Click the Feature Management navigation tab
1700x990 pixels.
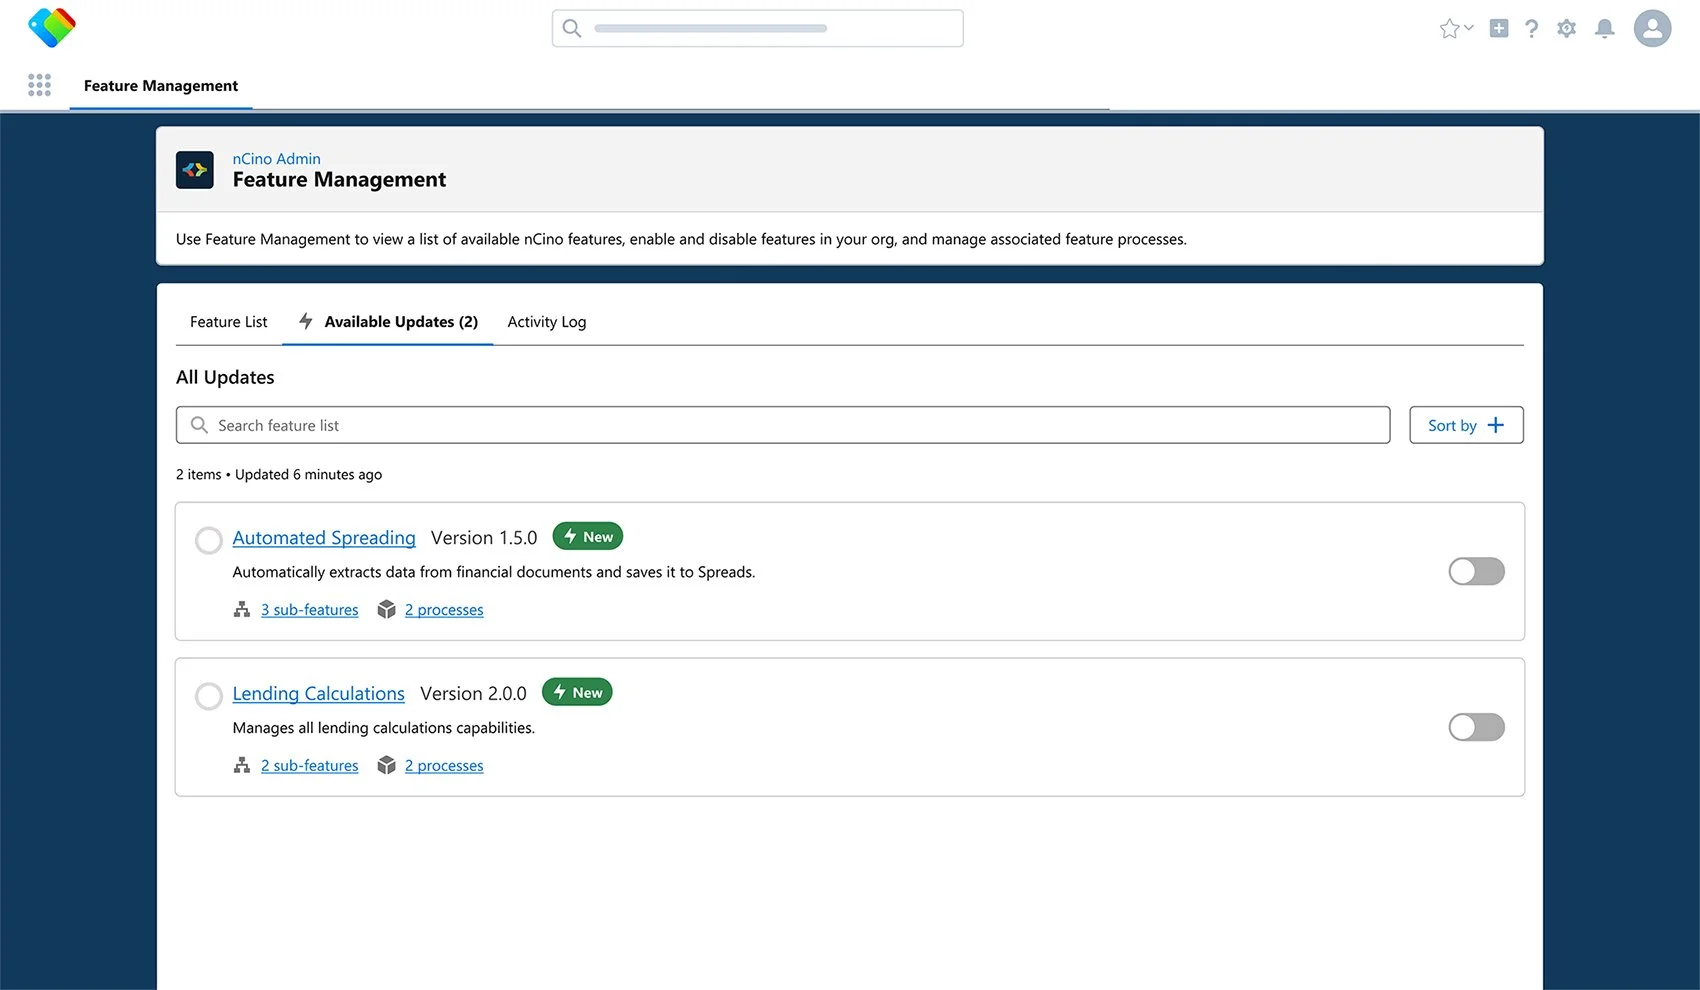pos(161,86)
